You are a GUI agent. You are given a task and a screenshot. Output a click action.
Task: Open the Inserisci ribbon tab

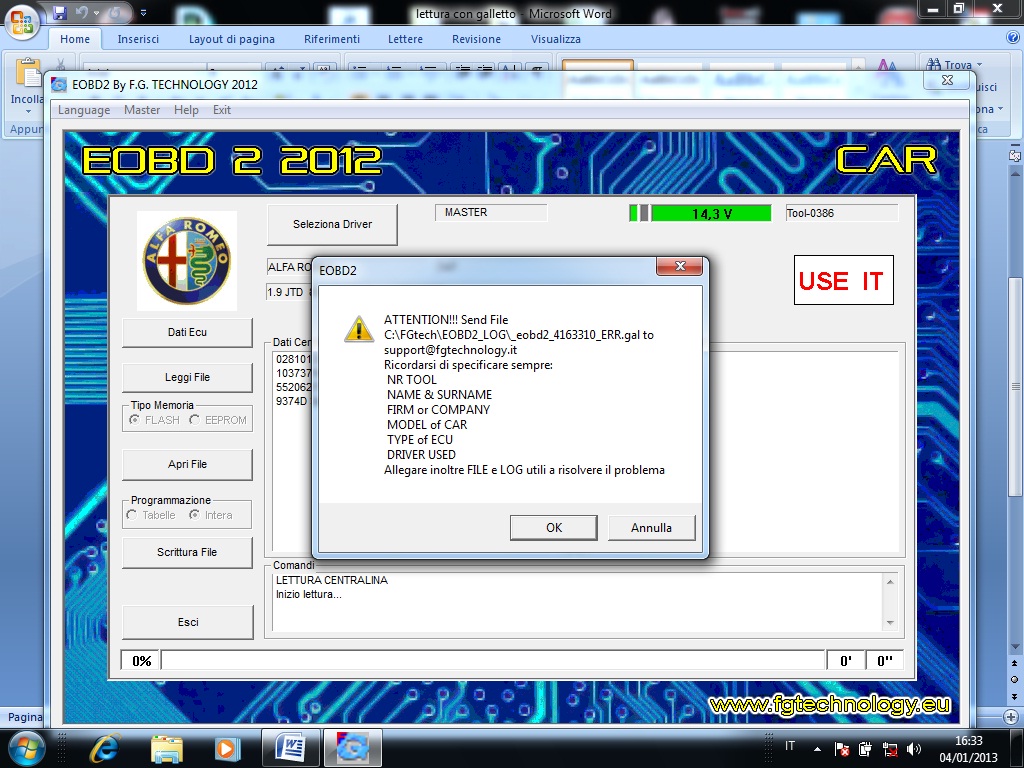pyautogui.click(x=138, y=39)
